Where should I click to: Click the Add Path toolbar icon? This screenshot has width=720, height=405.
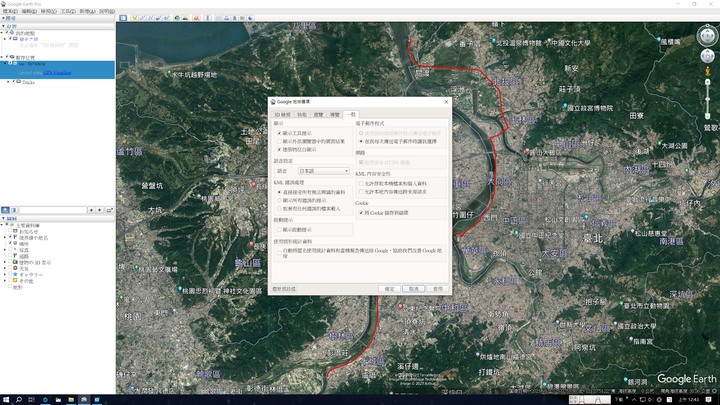(150, 18)
